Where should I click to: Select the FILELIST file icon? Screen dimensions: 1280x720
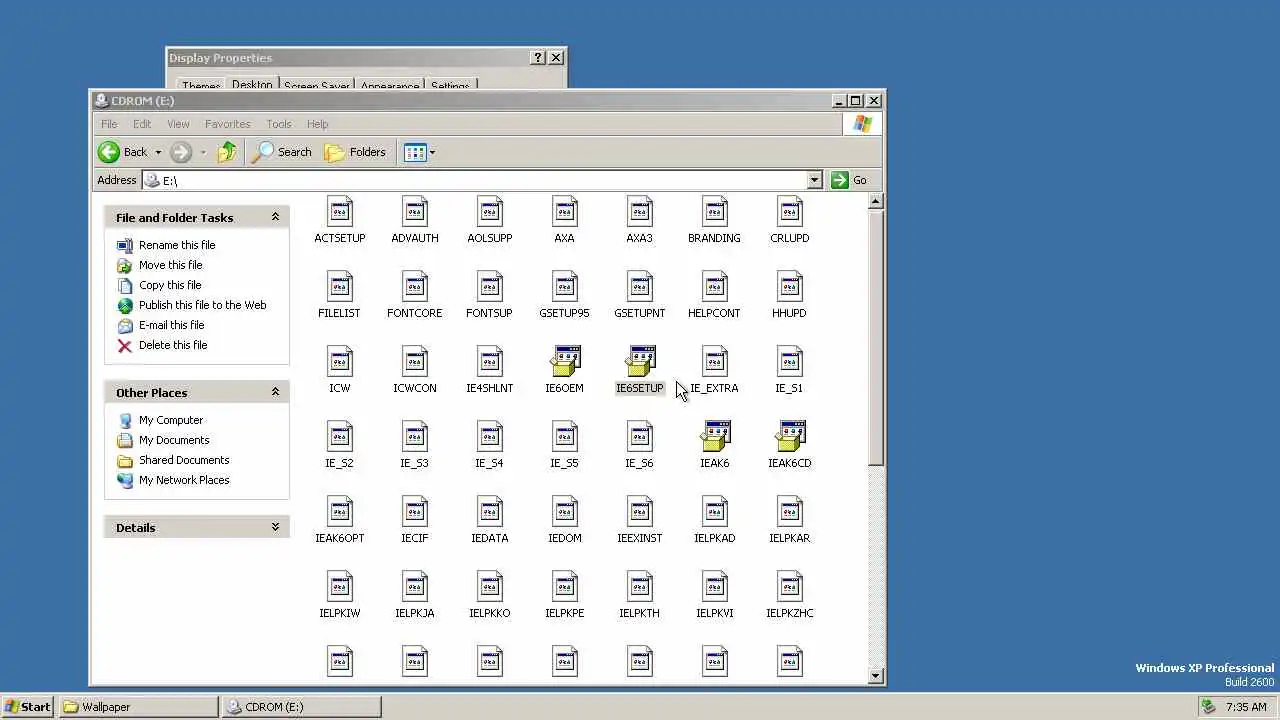click(x=340, y=287)
